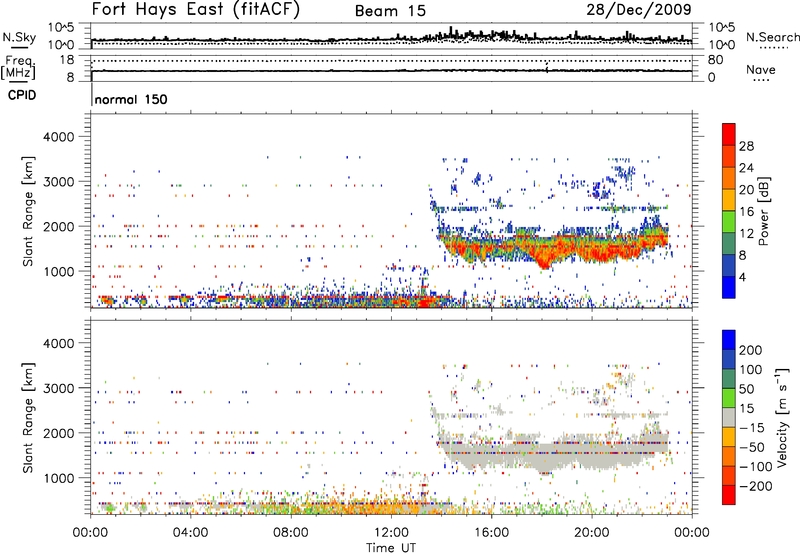
Task: Click the '2000' tick in the power panel
Action: (x=58, y=226)
